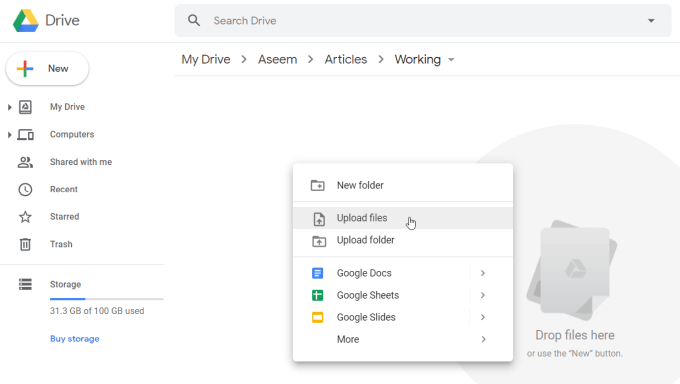
Task: Navigate to Articles breadcrumb
Action: 346,59
